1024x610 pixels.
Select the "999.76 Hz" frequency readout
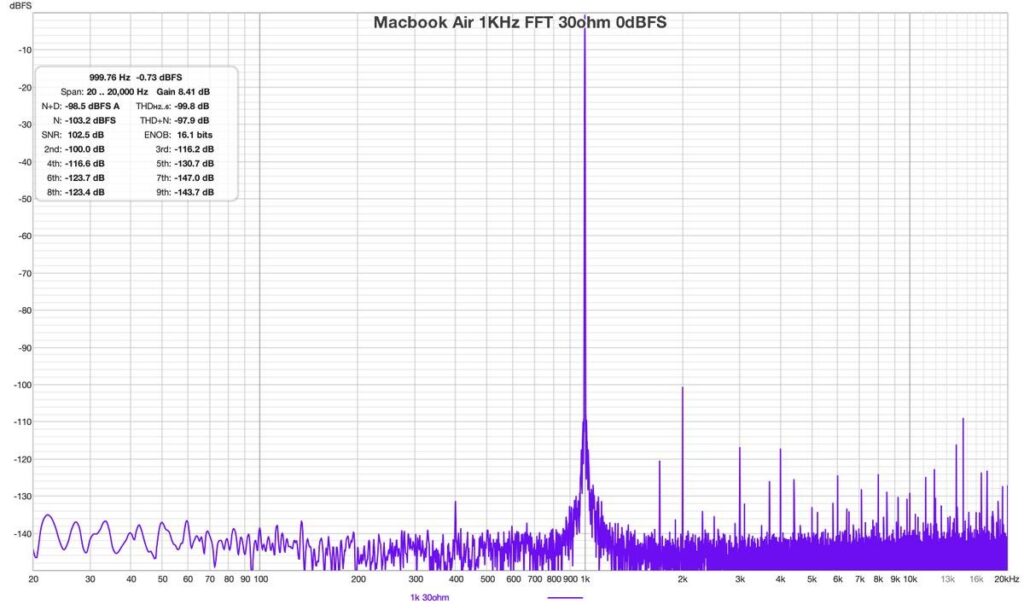110,77
